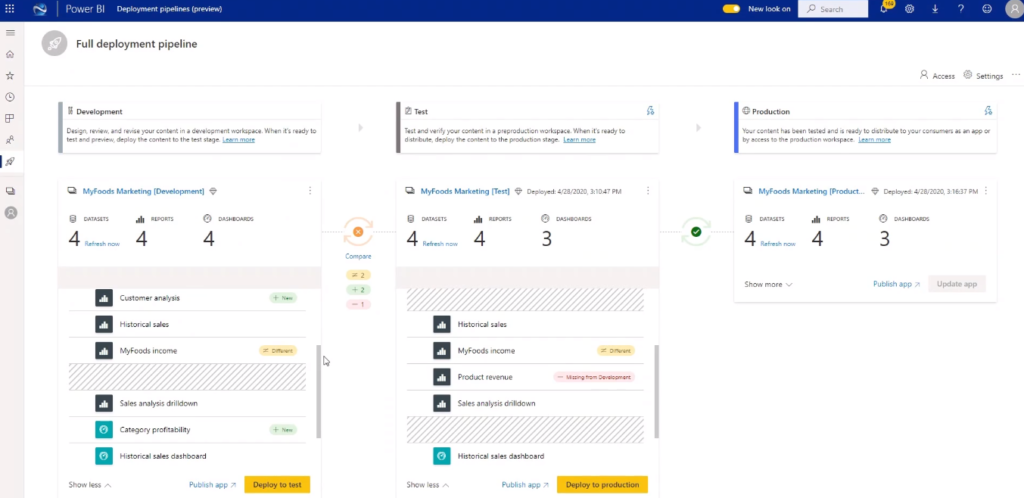Click the Deploy to production button

tap(602, 485)
